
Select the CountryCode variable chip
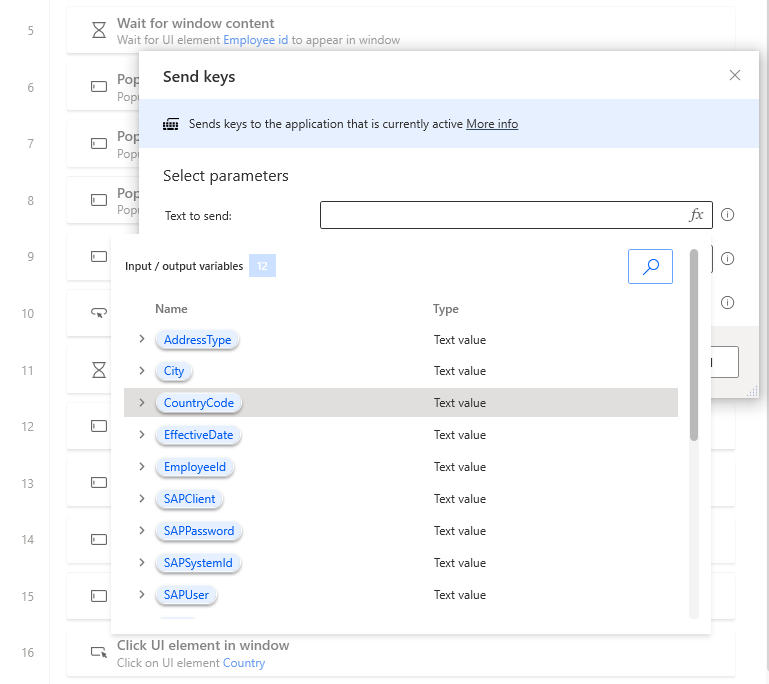[199, 403]
